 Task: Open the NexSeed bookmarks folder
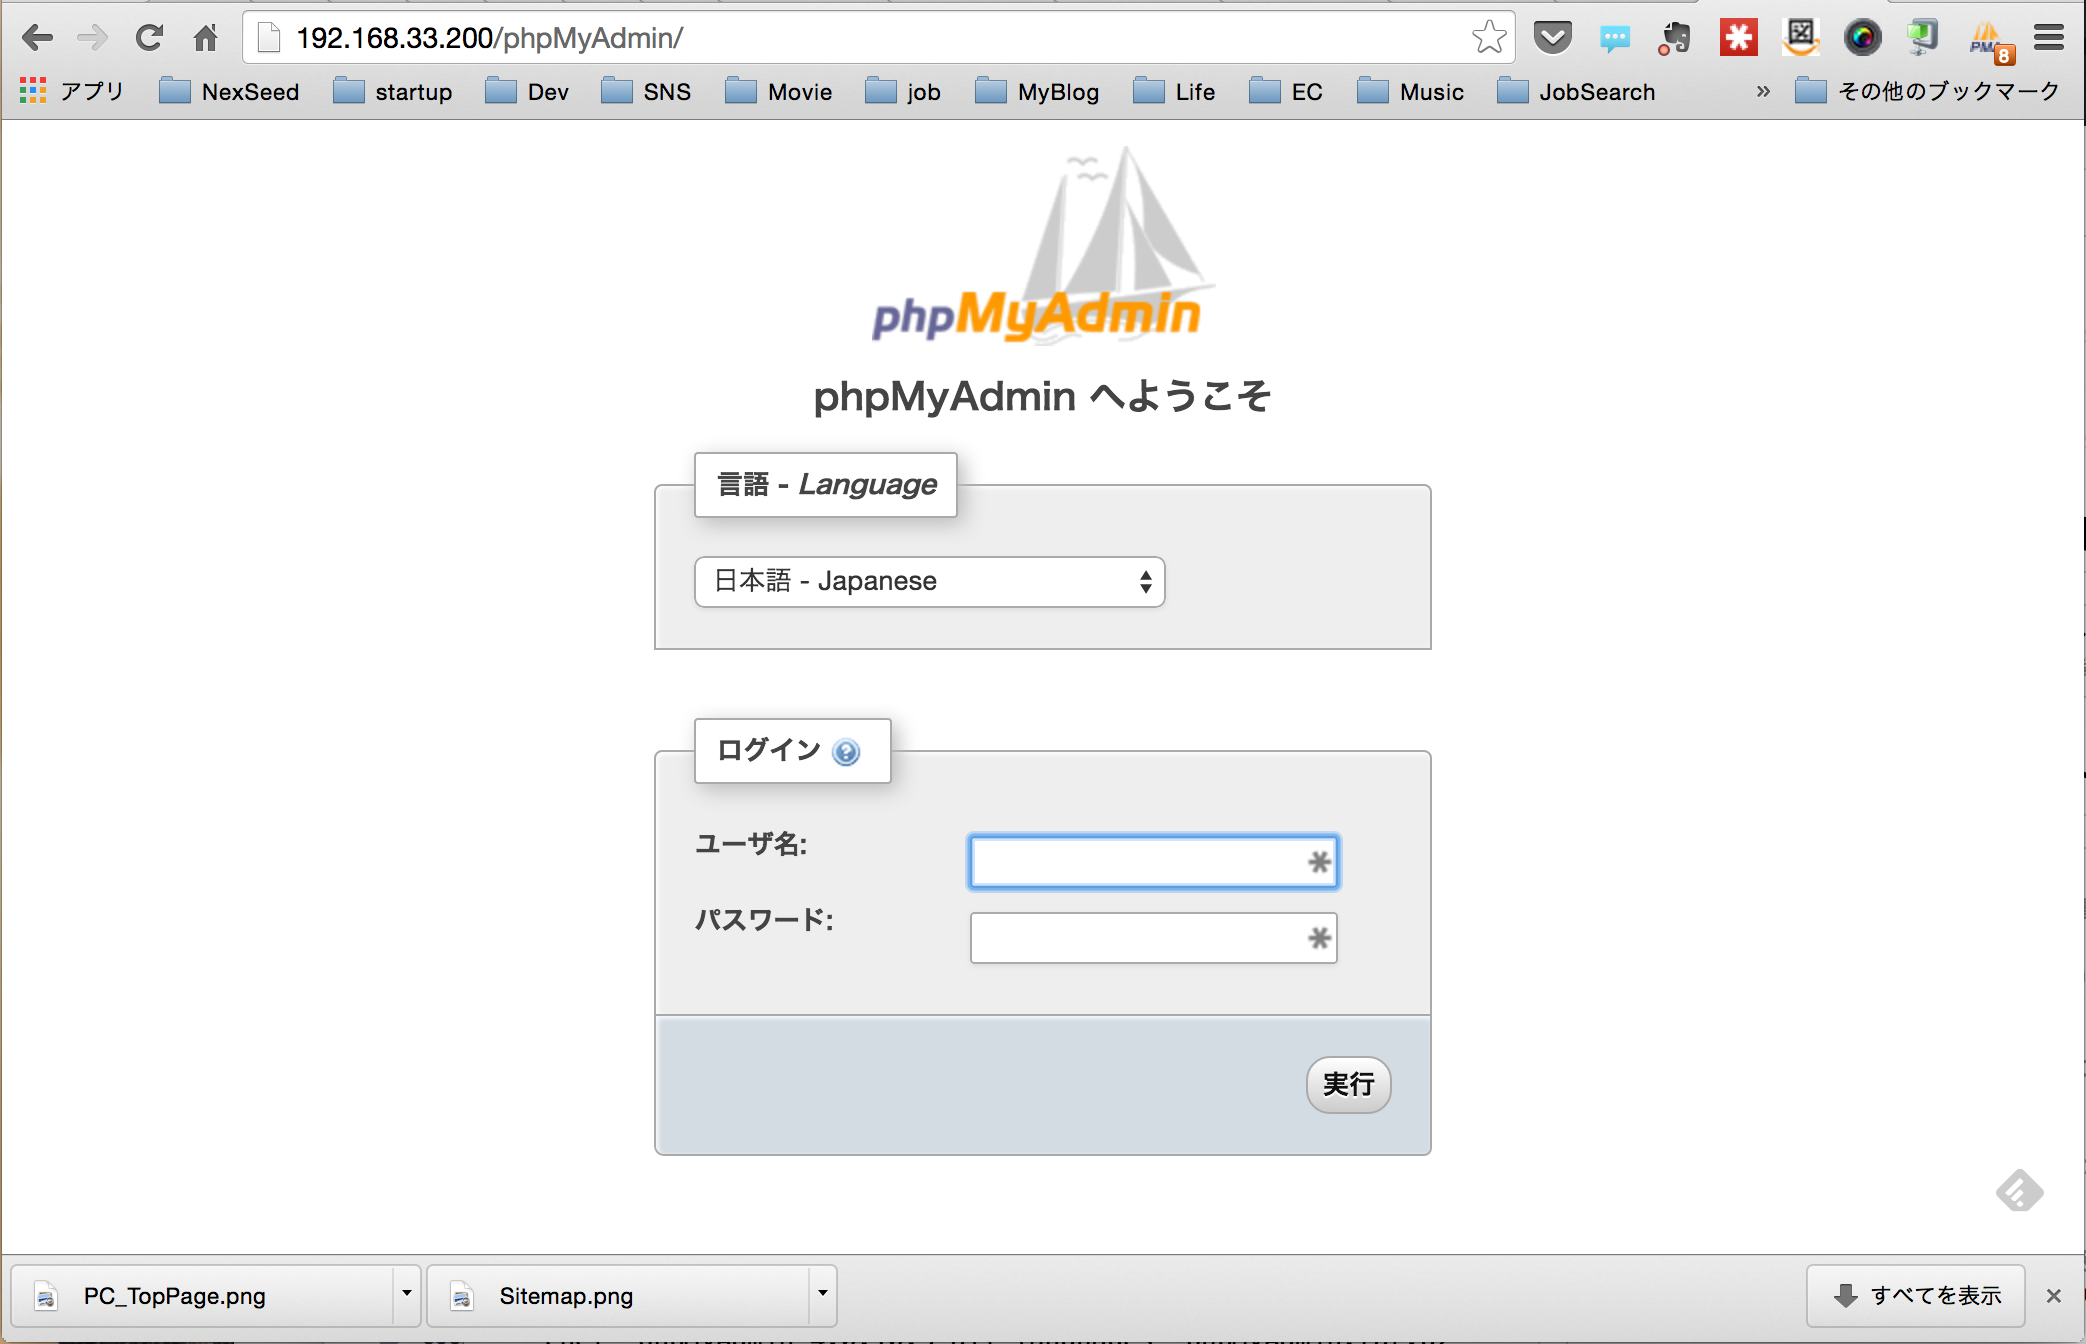[231, 91]
